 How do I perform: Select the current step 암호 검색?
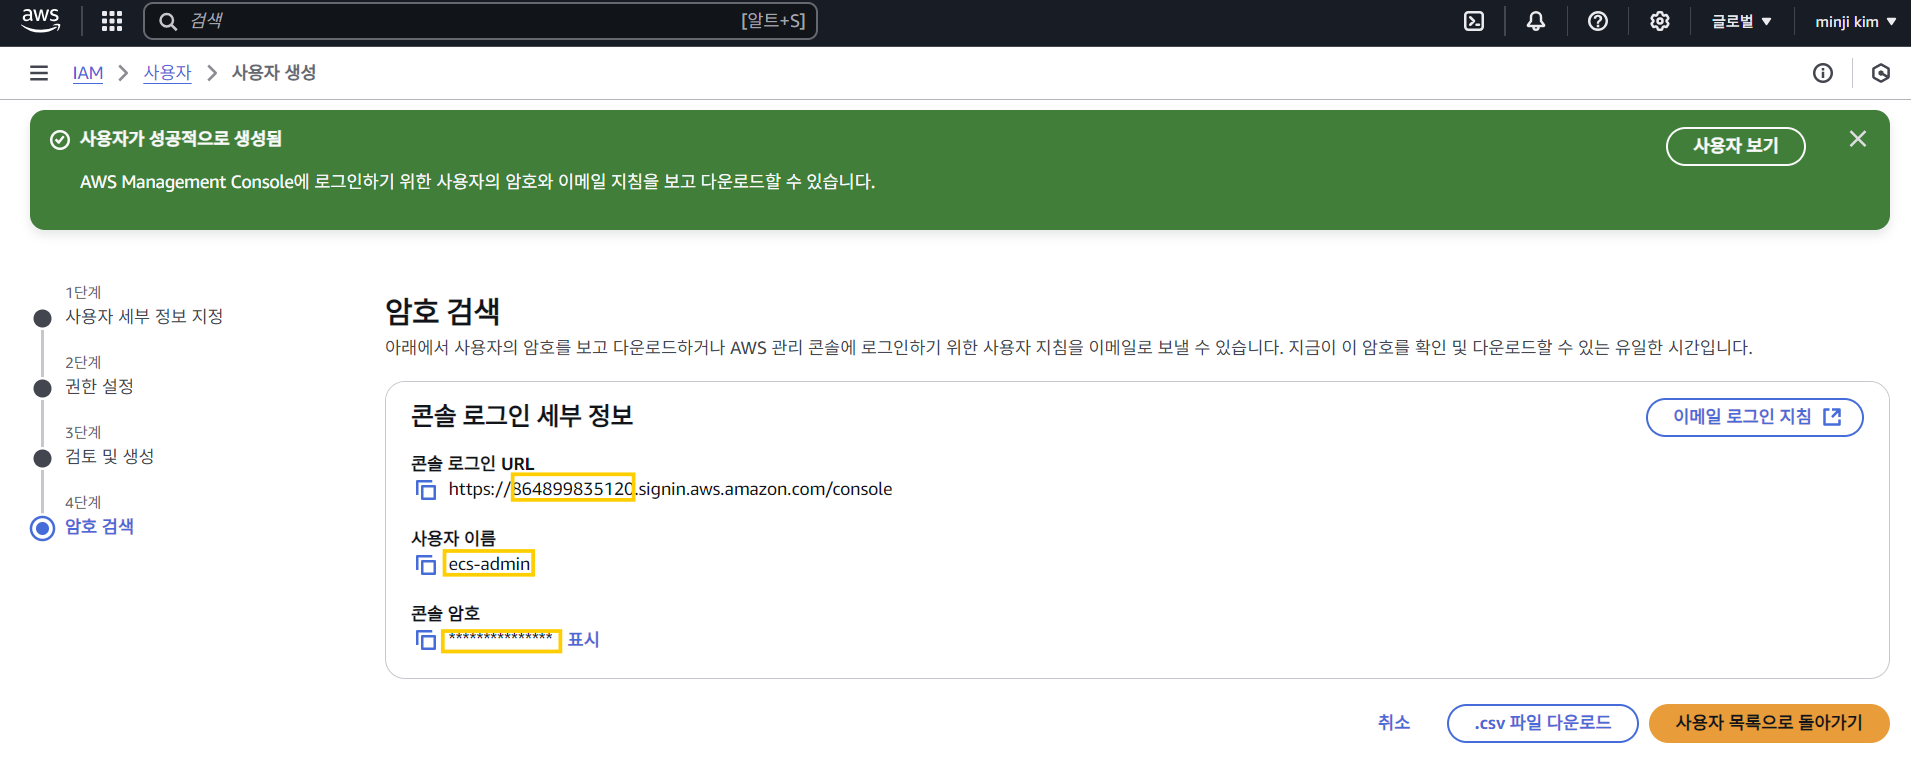[x=99, y=527]
